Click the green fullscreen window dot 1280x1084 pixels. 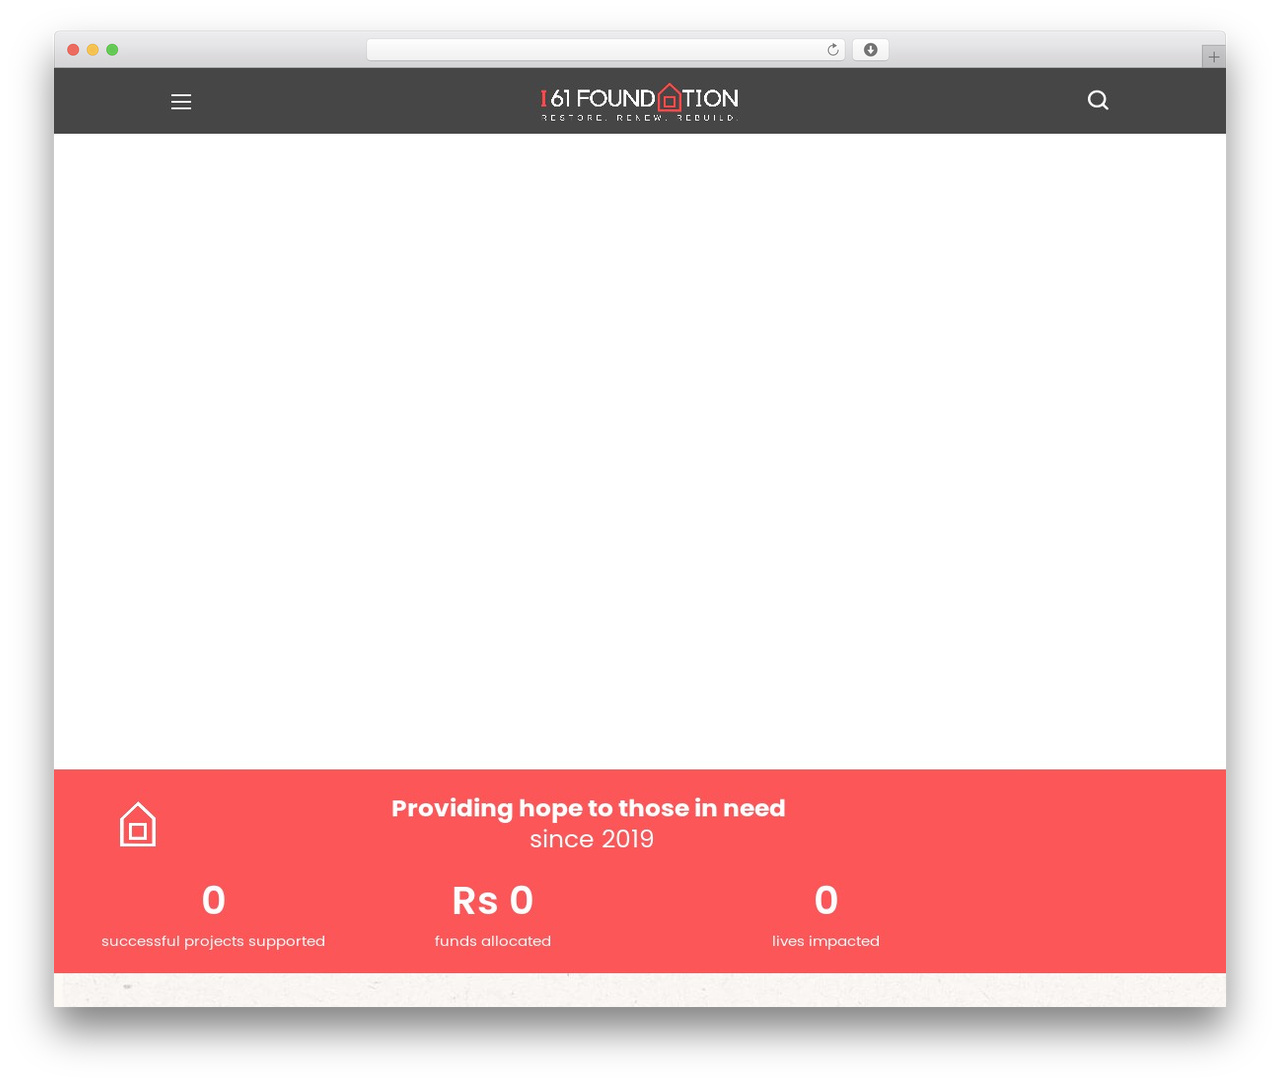coord(112,50)
